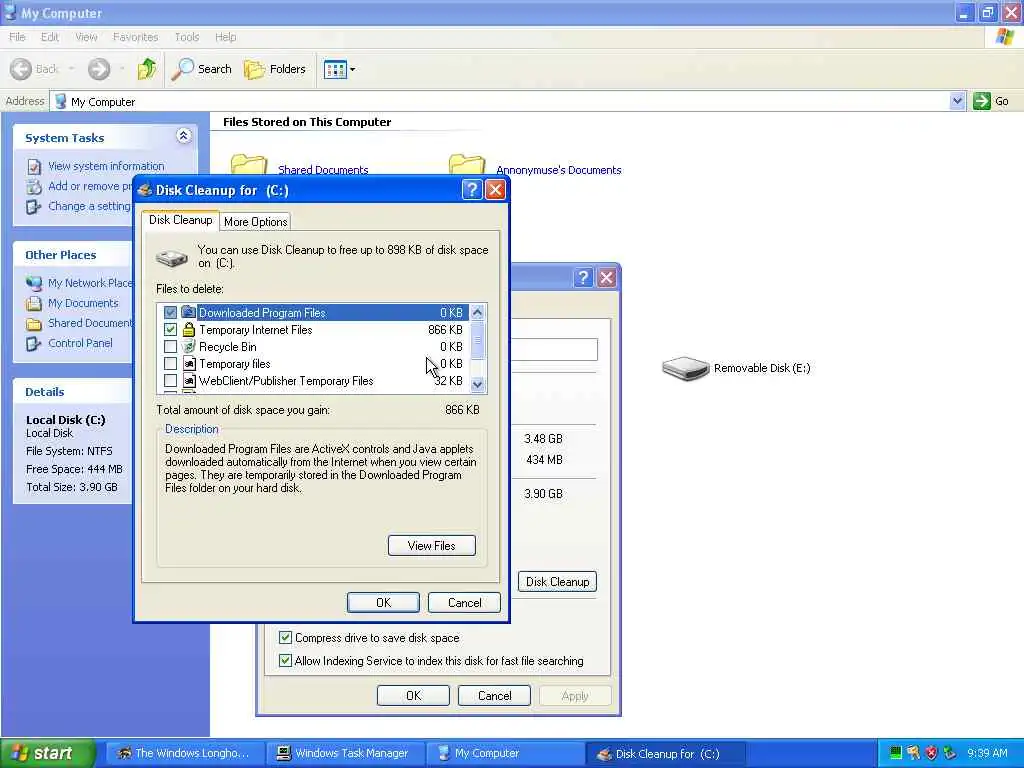
Task: Switch to The Windows Longhorn taskbar button
Action: pos(185,753)
